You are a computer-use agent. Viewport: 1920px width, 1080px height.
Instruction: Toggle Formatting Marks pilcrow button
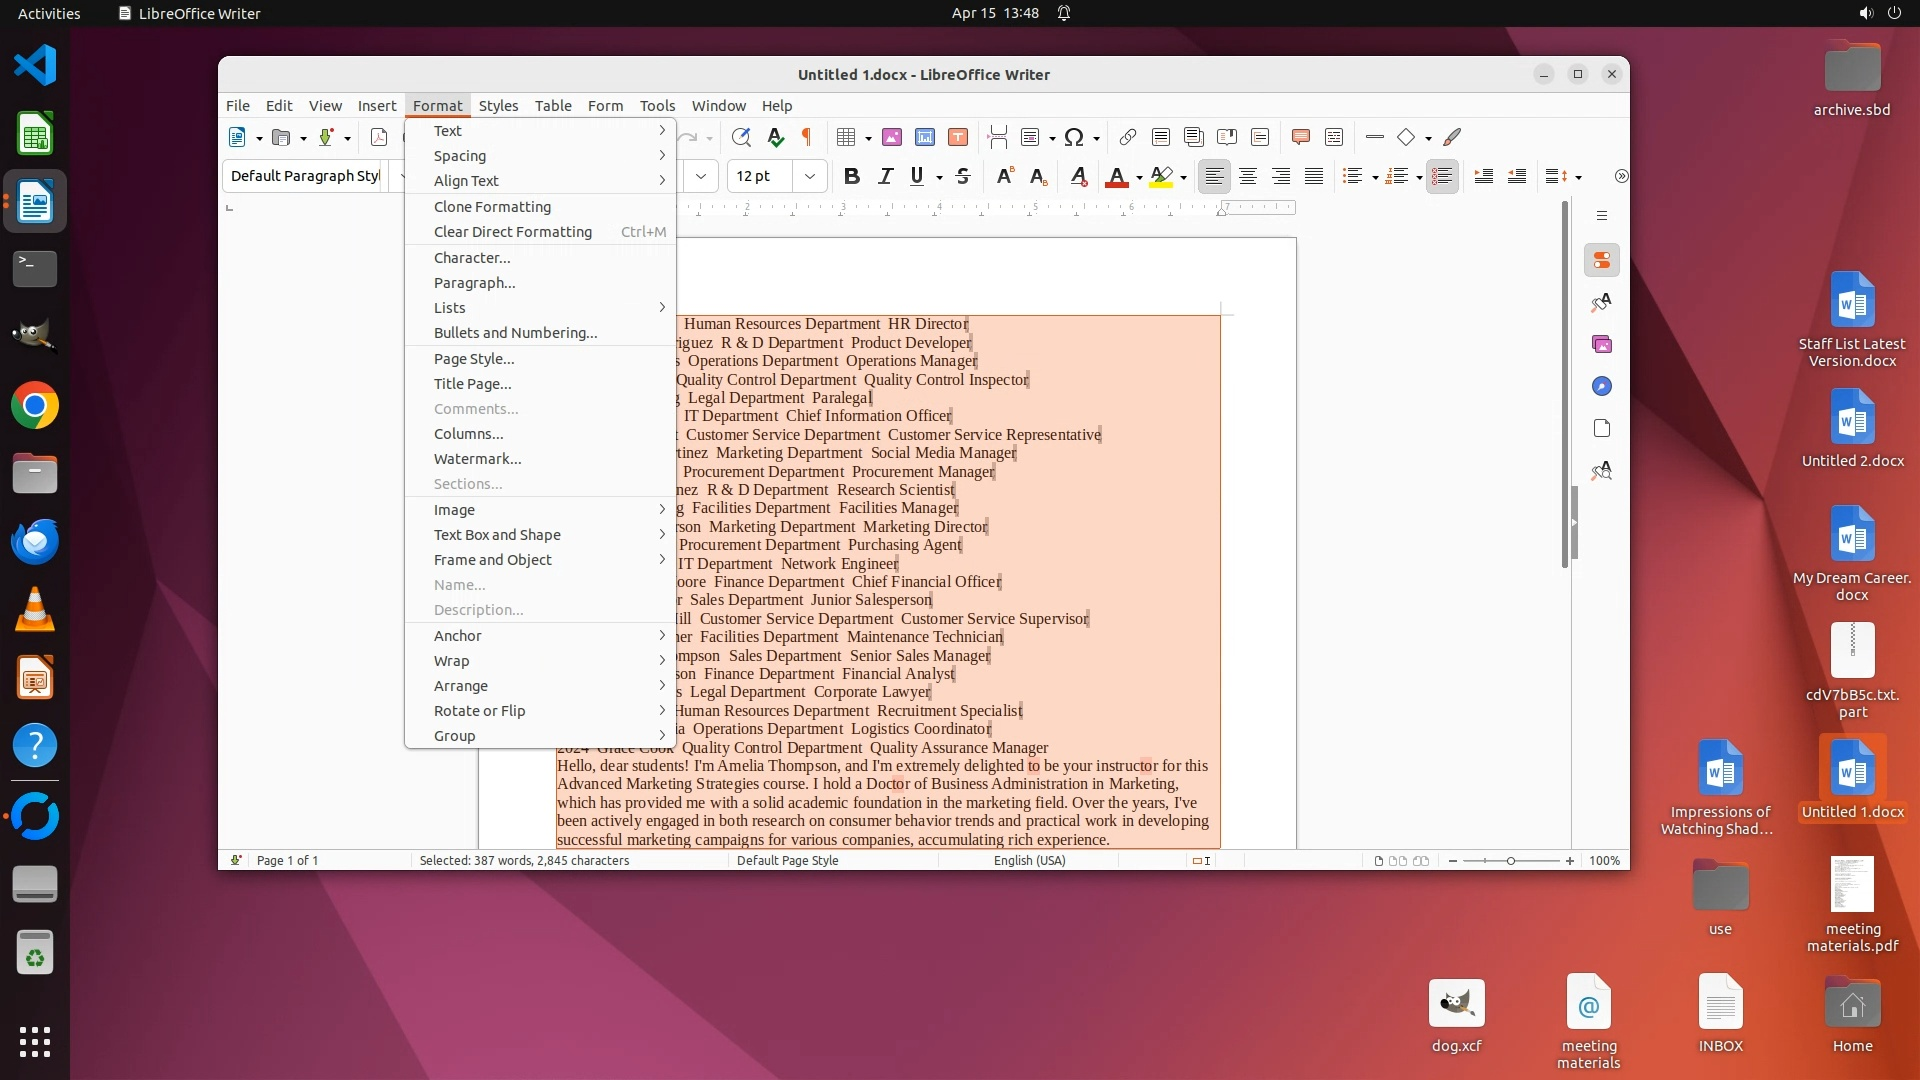[807, 138]
